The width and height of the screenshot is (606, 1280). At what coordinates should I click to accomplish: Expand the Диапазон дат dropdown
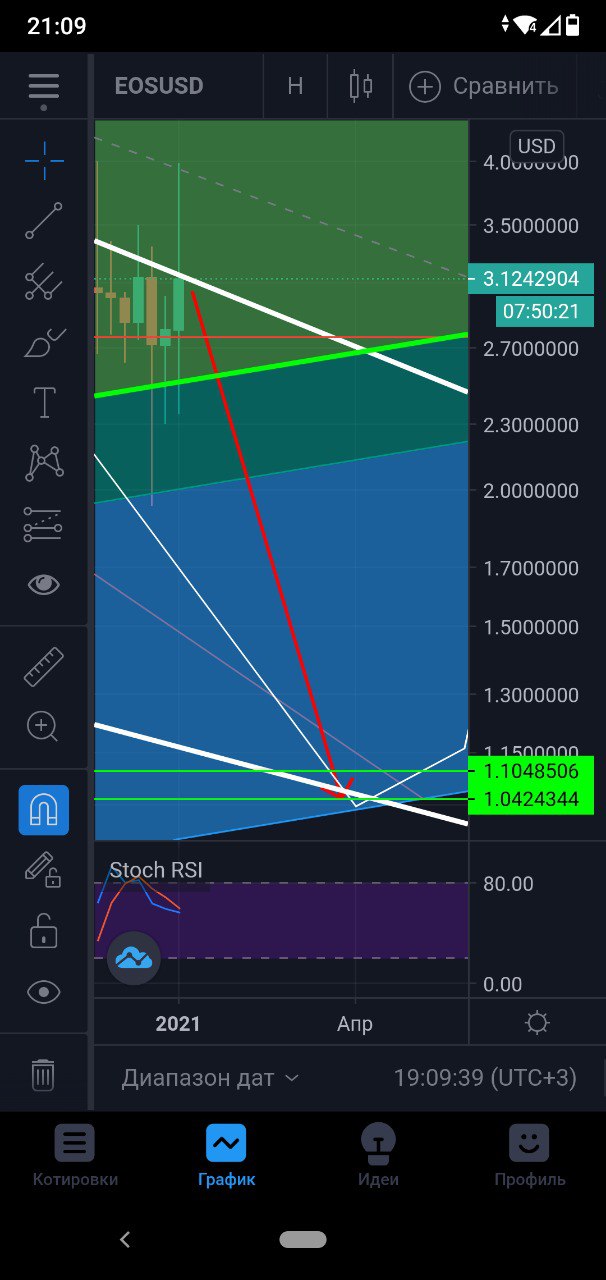pos(210,1078)
